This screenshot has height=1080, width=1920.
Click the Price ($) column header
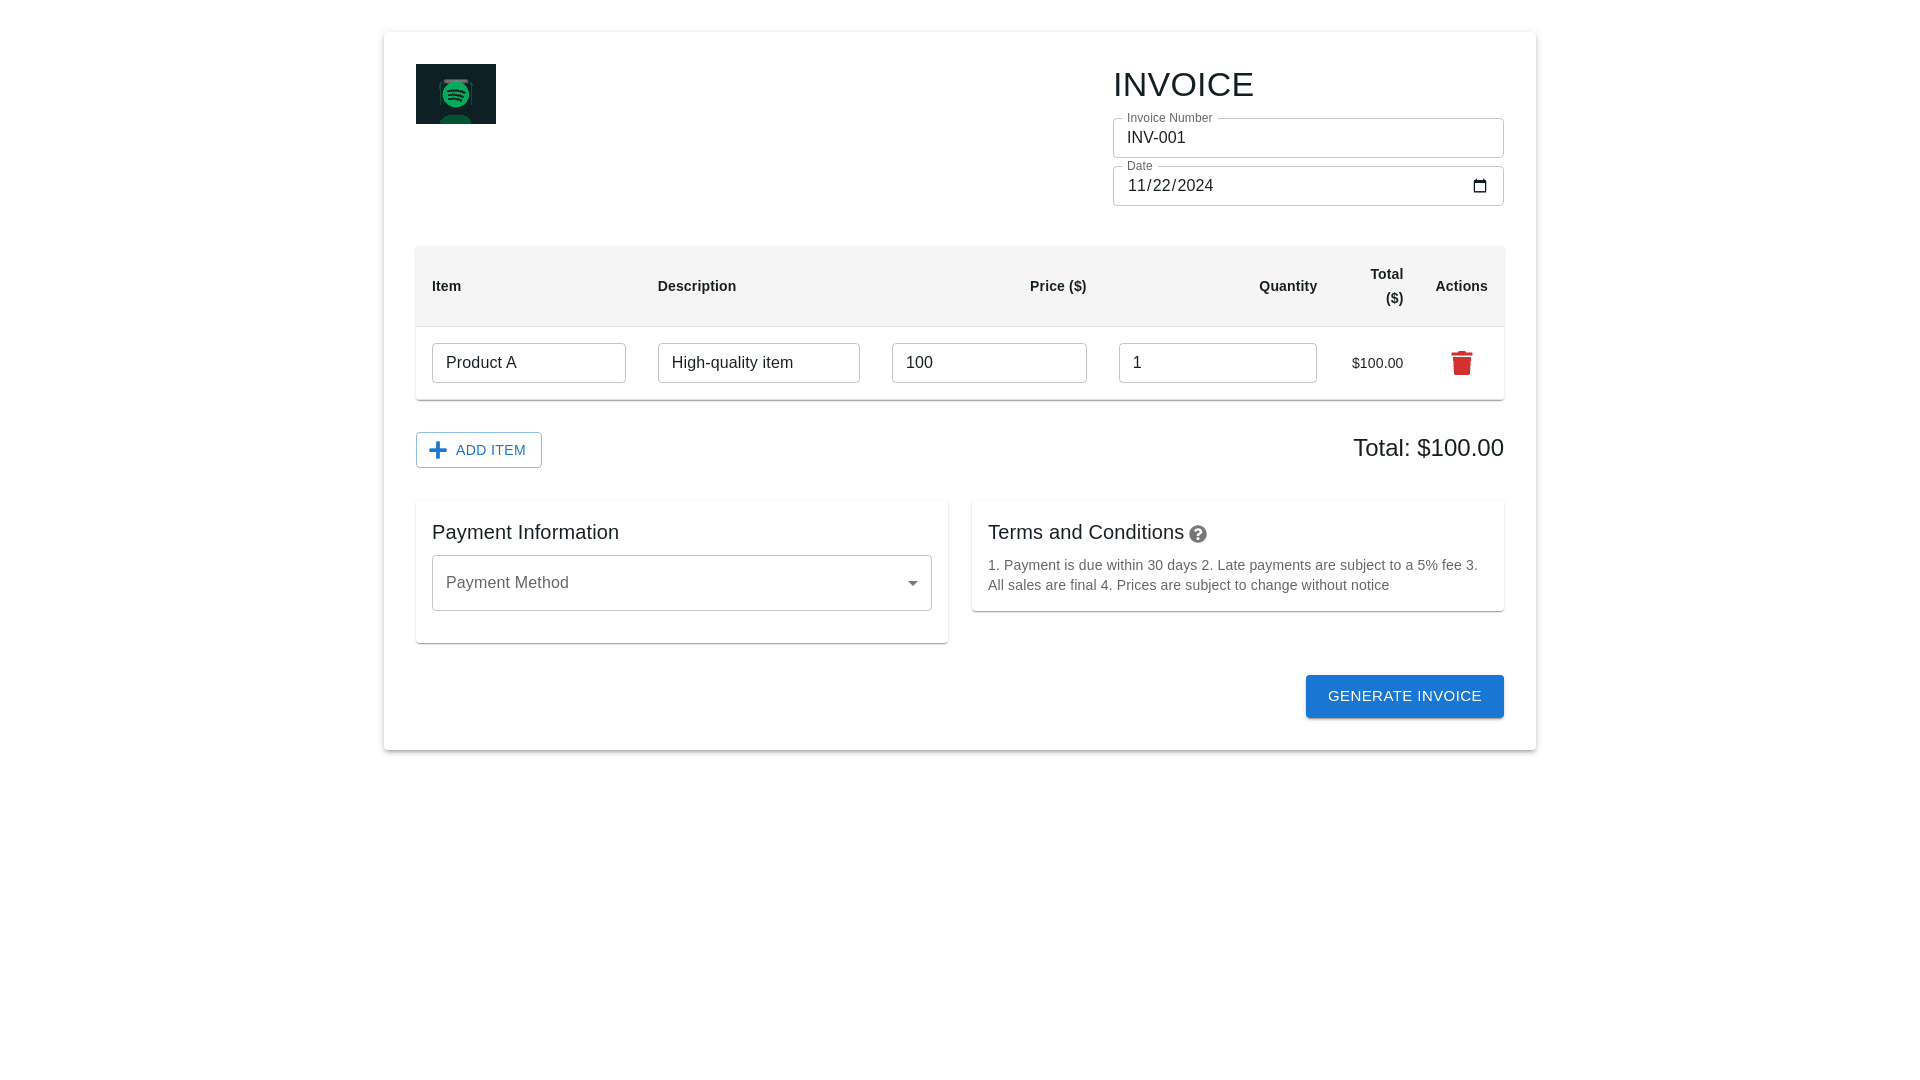pyautogui.click(x=1057, y=286)
